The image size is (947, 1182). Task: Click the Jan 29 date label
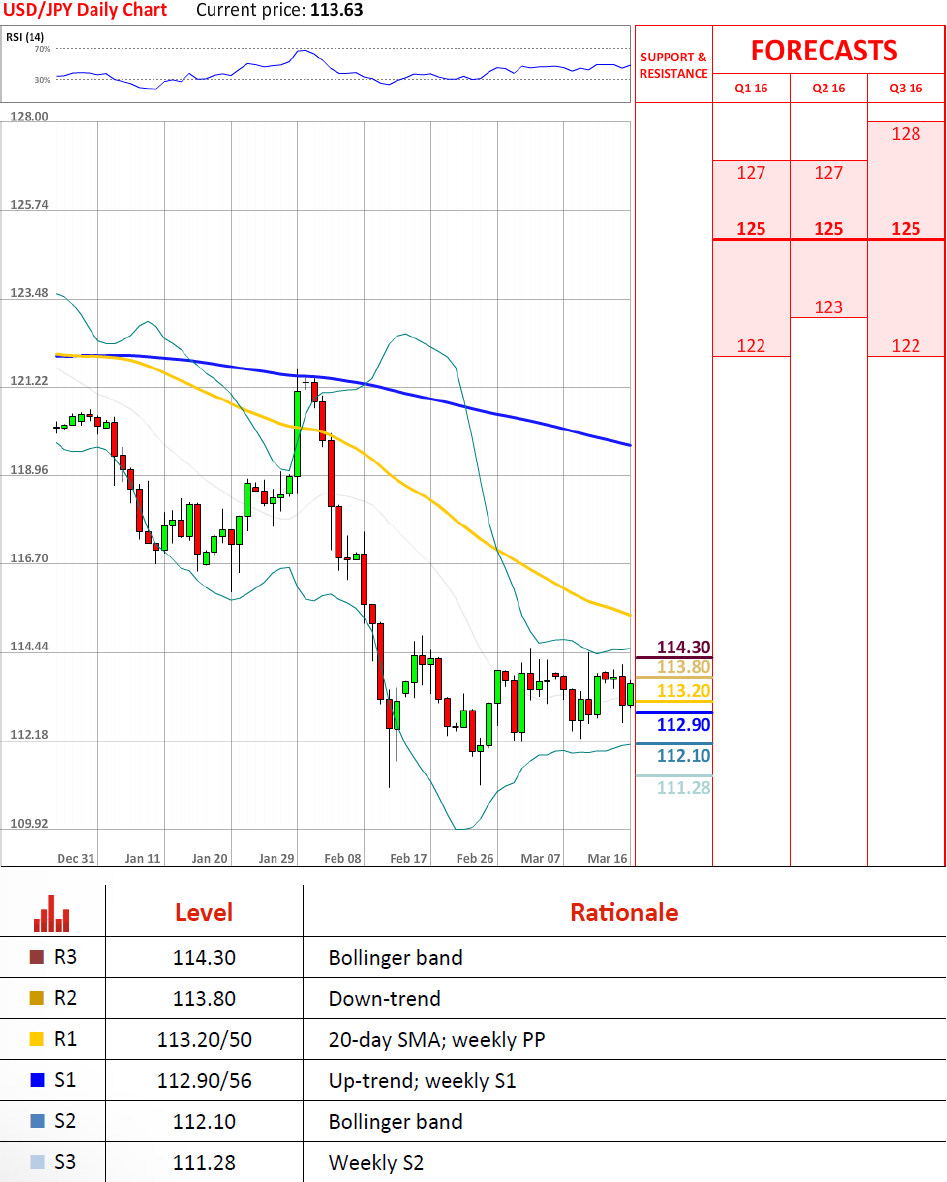click(x=276, y=859)
